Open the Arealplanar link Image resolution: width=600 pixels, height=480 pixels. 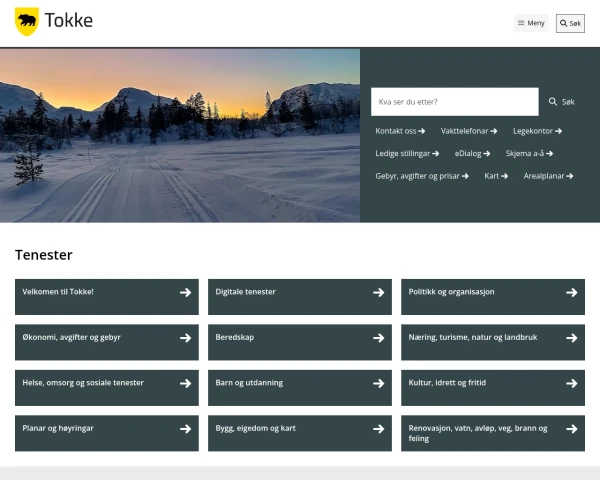548,176
